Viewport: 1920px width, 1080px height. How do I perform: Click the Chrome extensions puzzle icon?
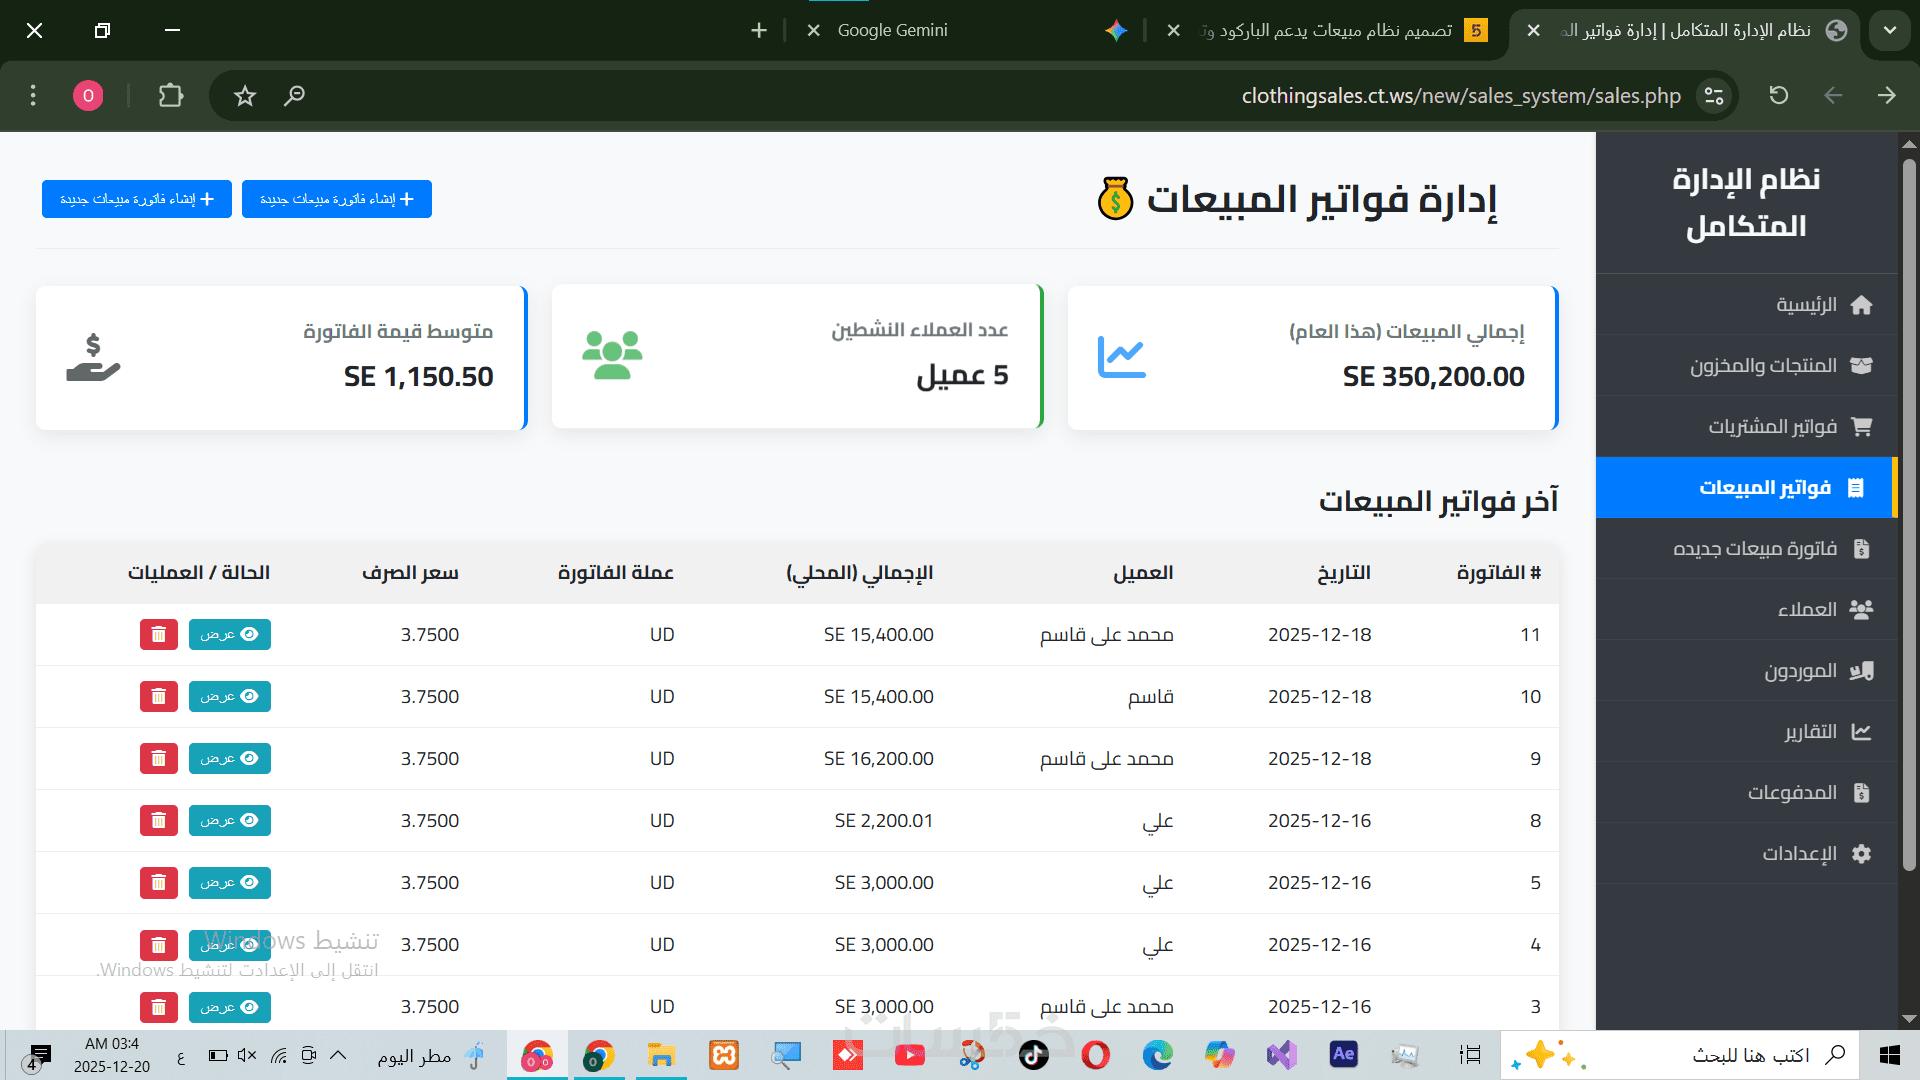[x=171, y=96]
